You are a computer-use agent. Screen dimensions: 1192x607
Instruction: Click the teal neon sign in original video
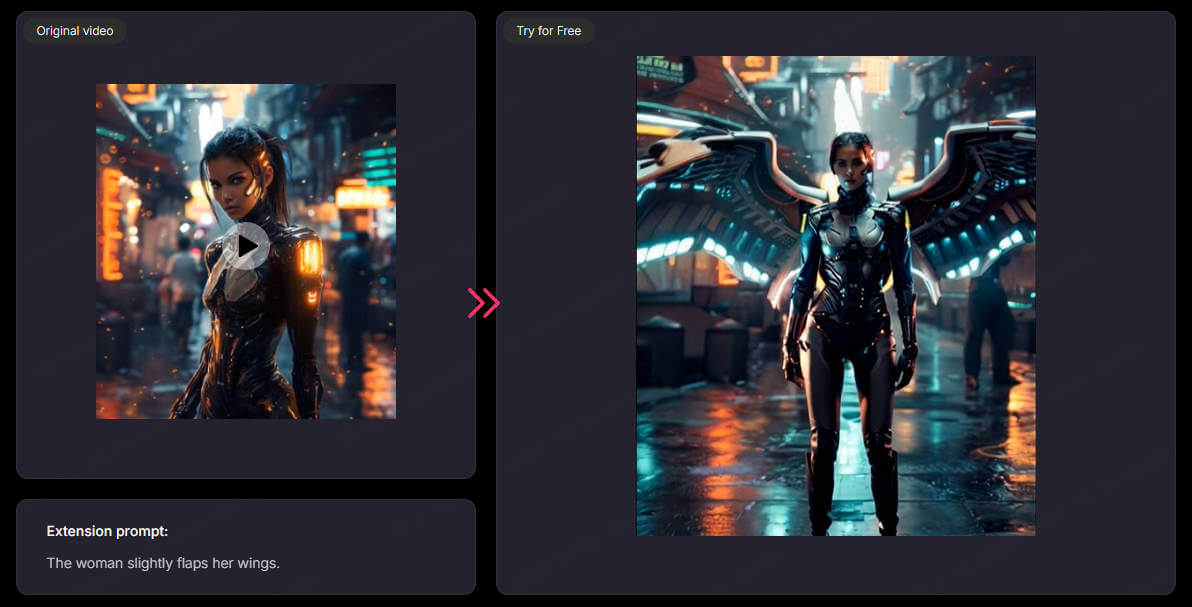tap(380, 162)
